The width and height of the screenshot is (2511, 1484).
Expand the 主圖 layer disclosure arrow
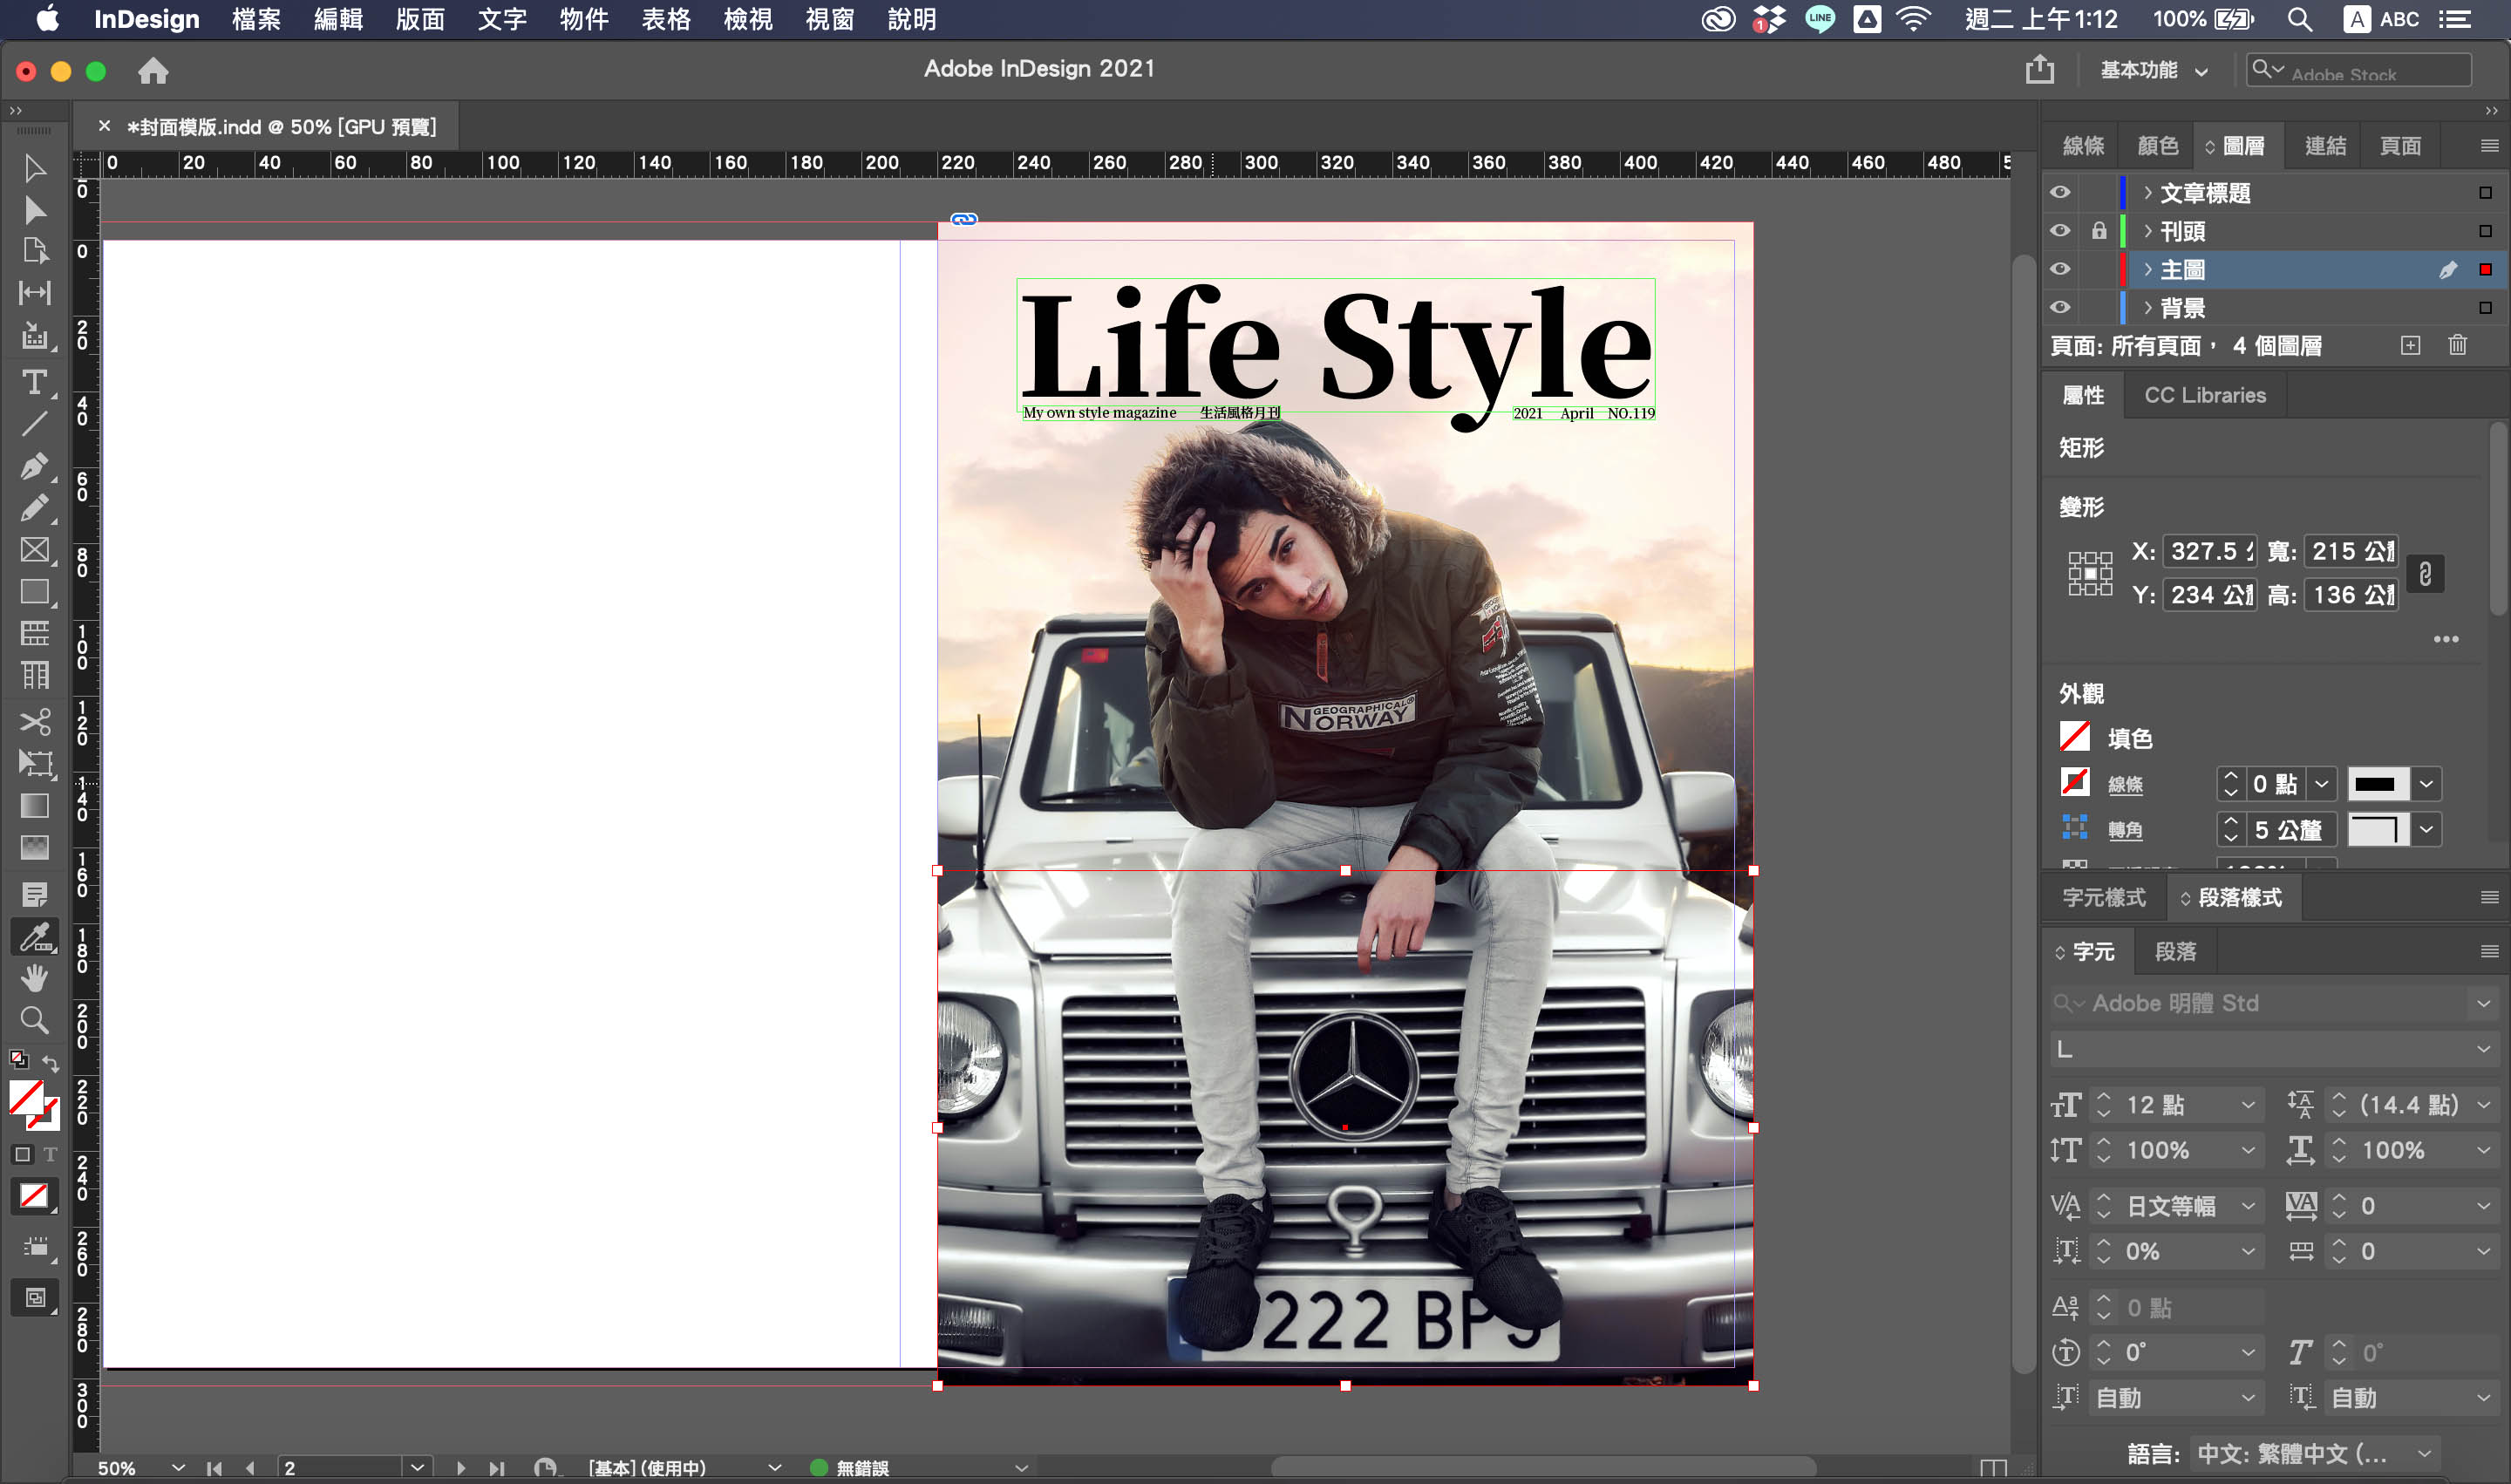[x=2147, y=269]
